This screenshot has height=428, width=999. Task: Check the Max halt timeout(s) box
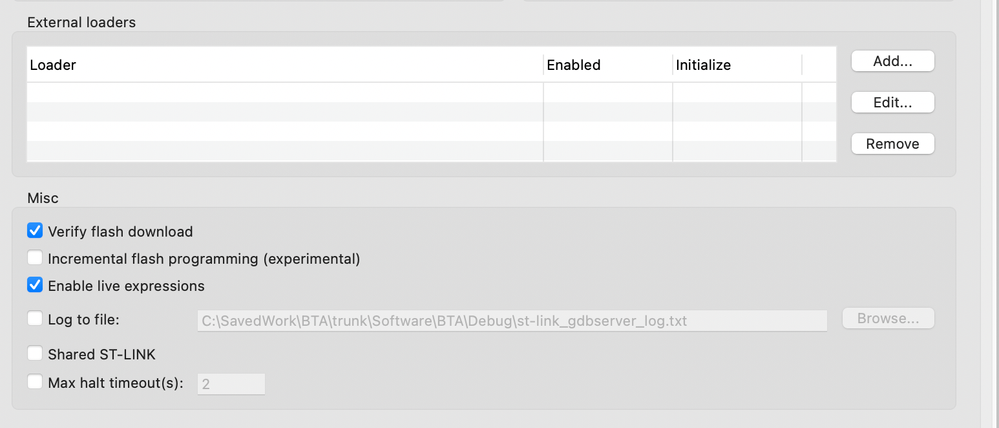click(36, 382)
